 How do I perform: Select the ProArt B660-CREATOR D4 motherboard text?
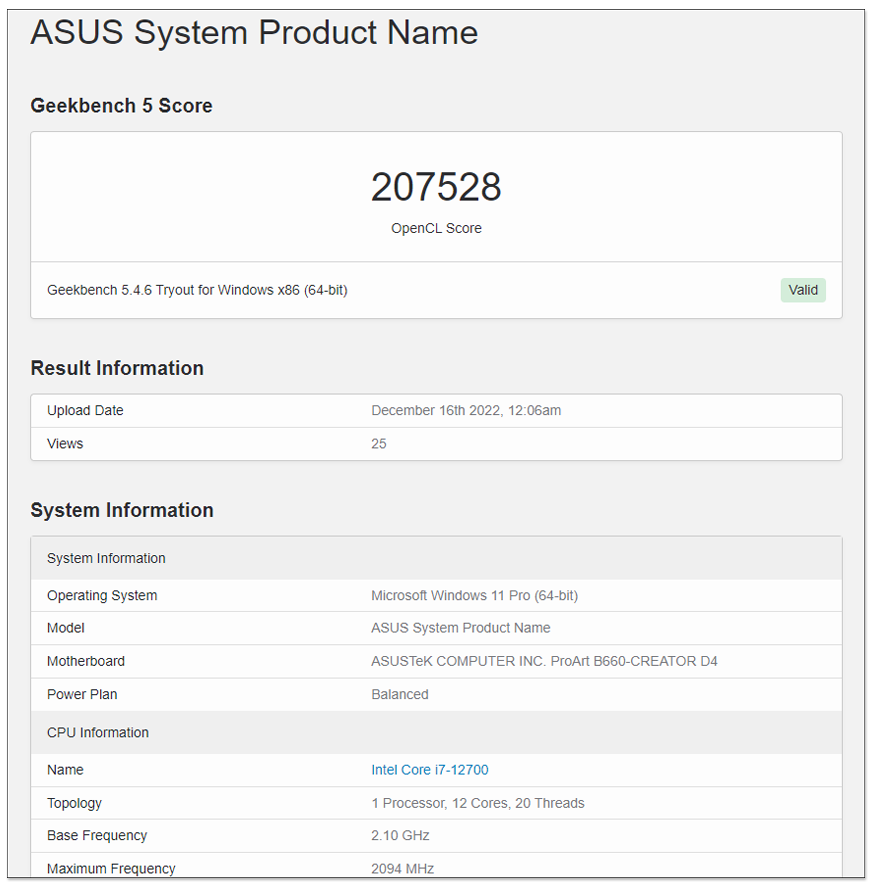(634, 661)
